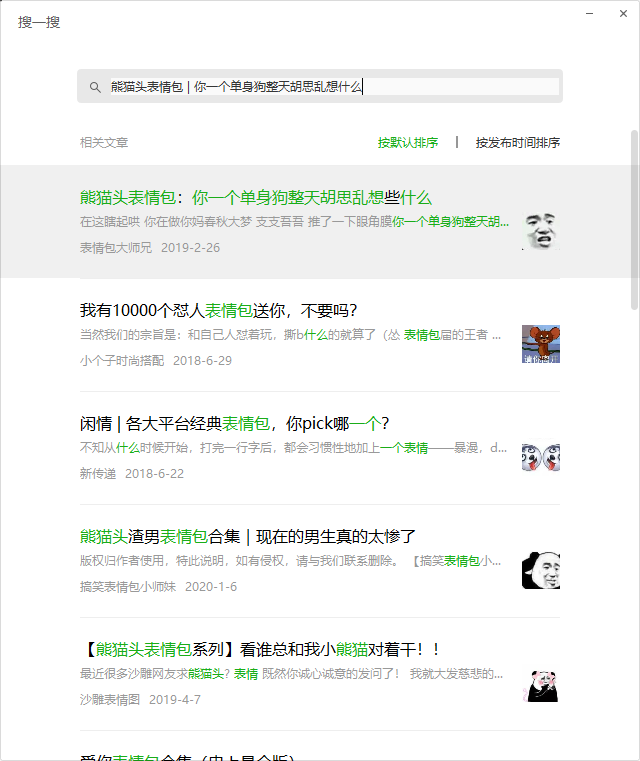Click source '表情包大师兄 2019-2-26'

(150, 248)
